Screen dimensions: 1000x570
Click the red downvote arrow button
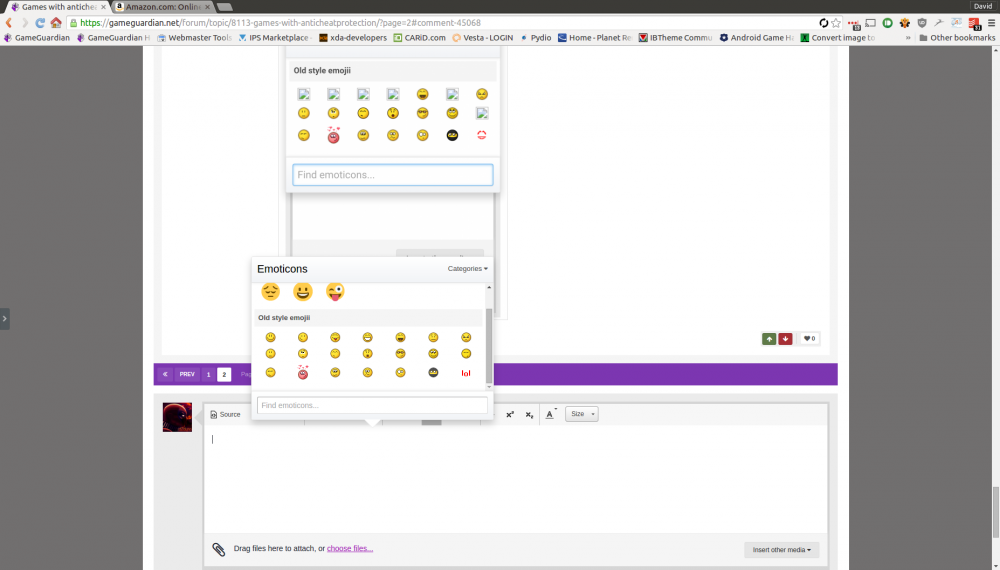pos(785,339)
